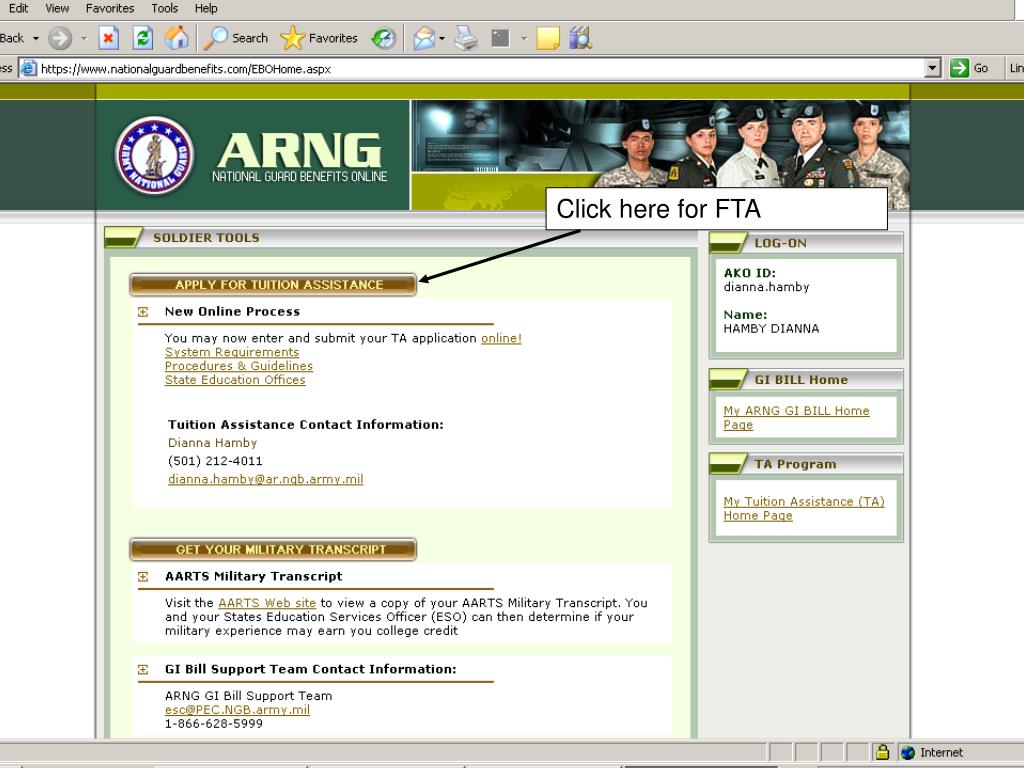Click the Internet zone globe icon

coord(908,752)
